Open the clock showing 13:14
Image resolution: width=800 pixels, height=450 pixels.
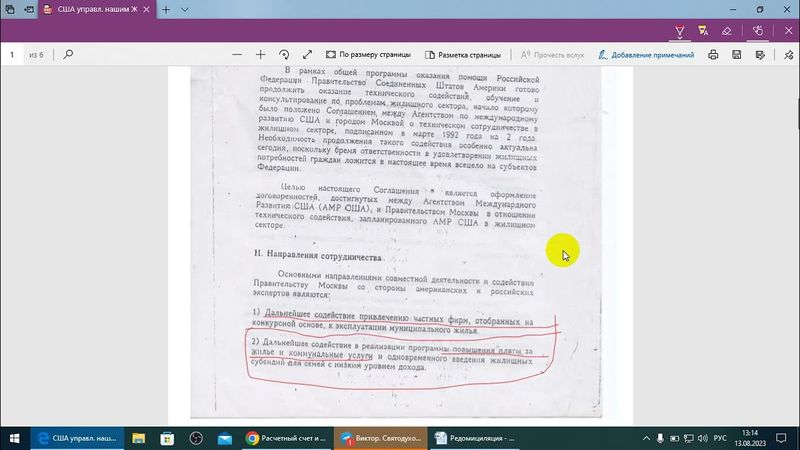coord(750,438)
